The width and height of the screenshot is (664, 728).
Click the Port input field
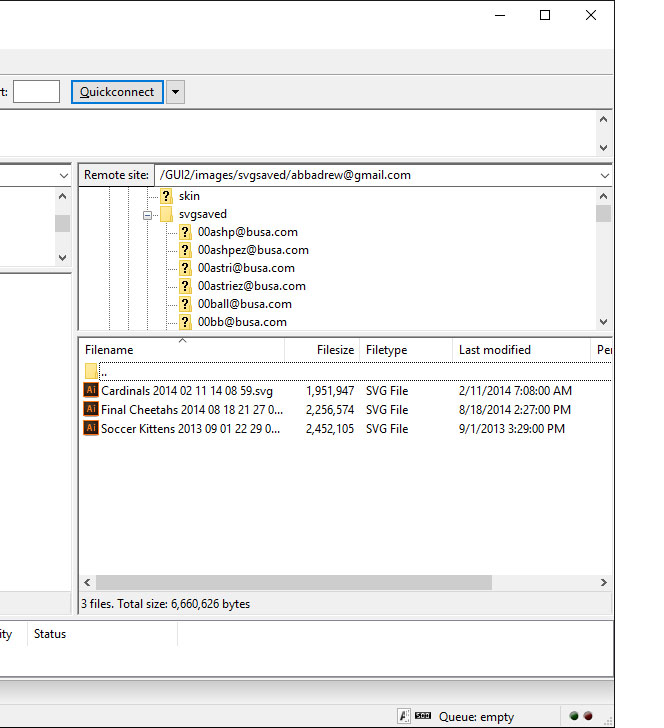tap(36, 91)
